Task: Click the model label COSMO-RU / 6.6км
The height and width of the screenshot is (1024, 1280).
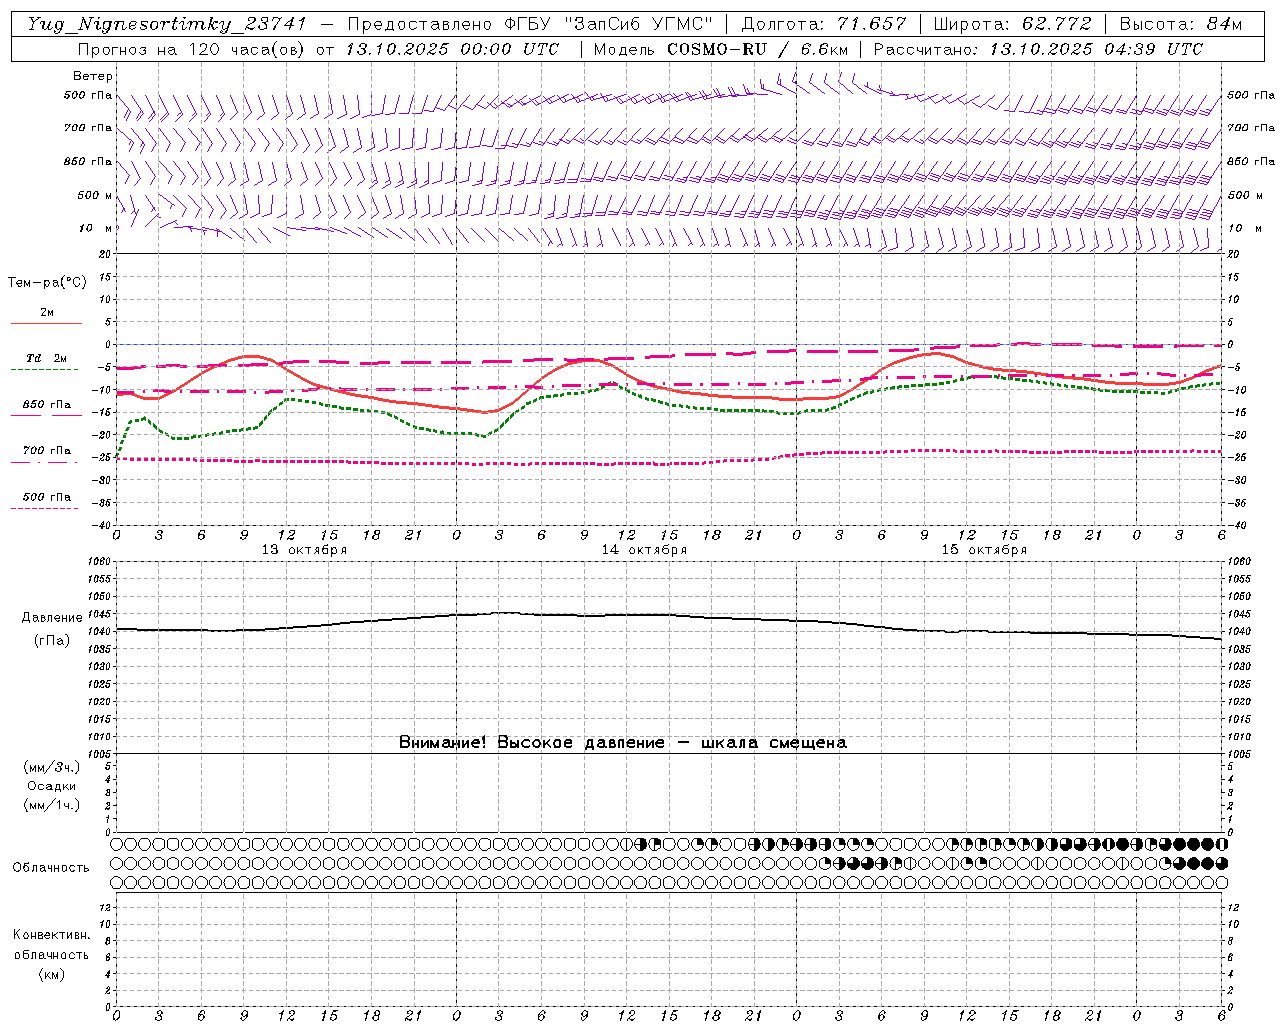Action: [757, 49]
